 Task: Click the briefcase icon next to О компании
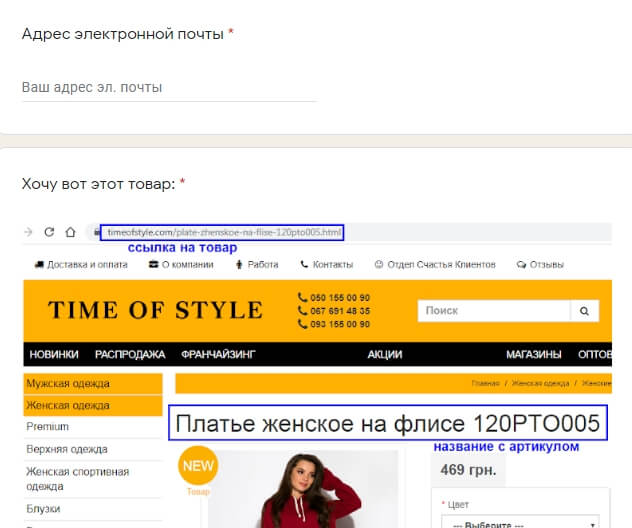(154, 264)
